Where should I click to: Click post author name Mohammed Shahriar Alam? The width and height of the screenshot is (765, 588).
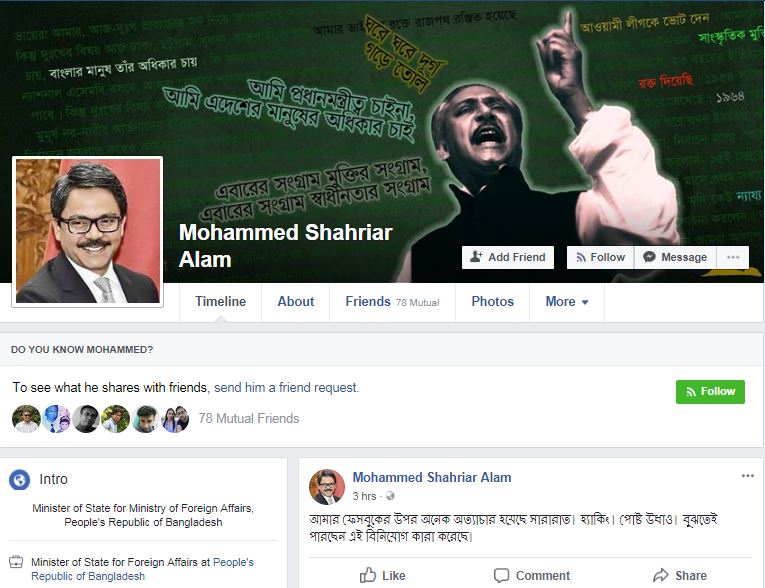pyautogui.click(x=432, y=477)
